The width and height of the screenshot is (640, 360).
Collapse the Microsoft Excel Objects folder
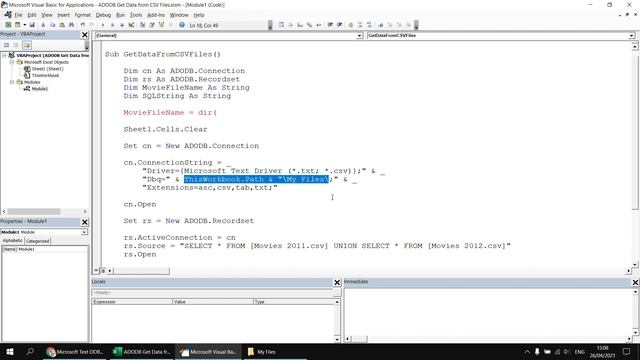click(12, 62)
